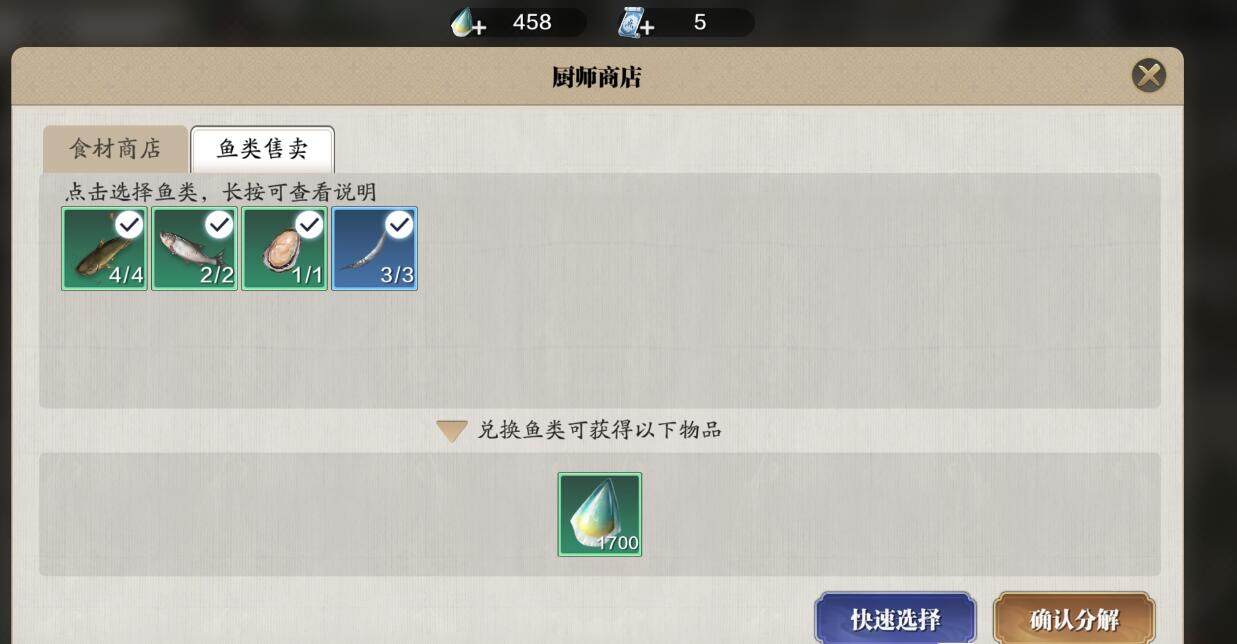Add crystal currency beside 458
Viewport: 1237px width, 644px height.
(x=468, y=22)
